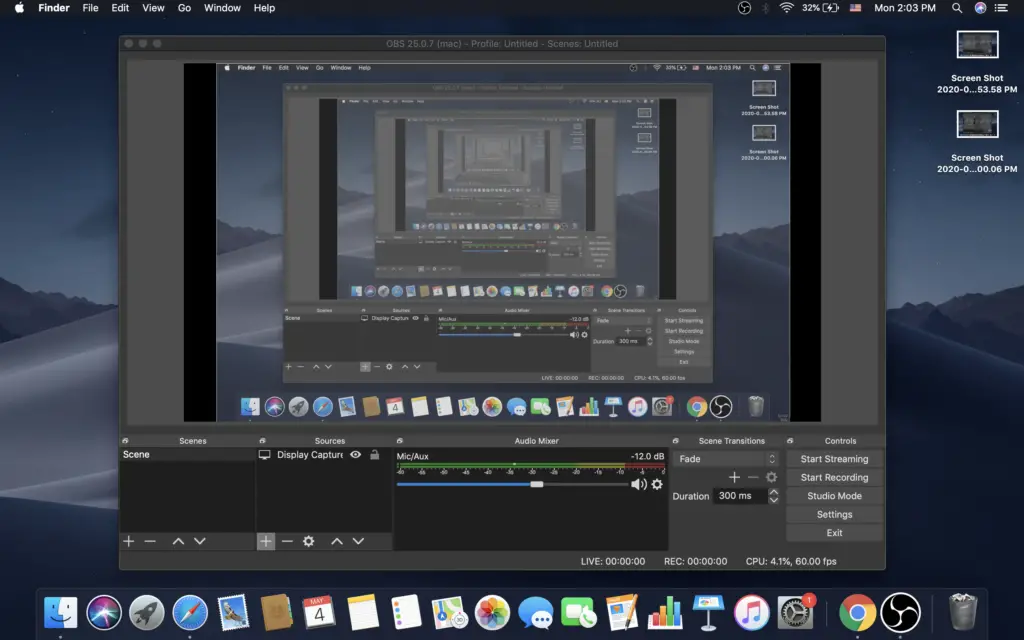This screenshot has height=640, width=1024.
Task: Move the scene down in Scenes list
Action: click(200, 541)
